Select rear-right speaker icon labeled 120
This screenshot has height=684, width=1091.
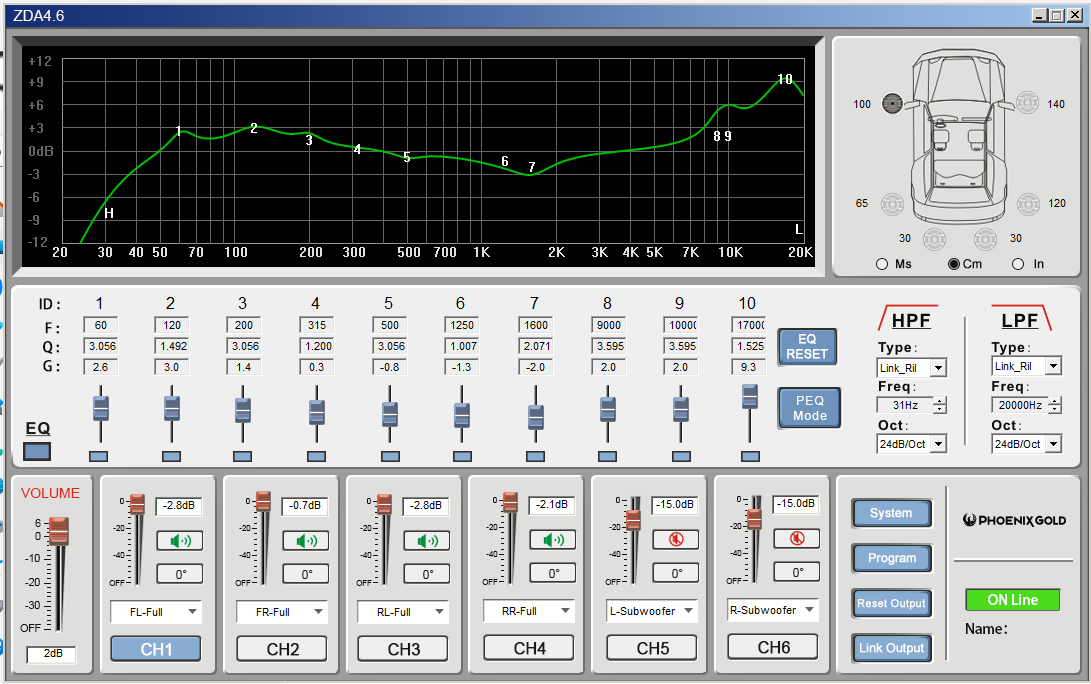pos(1028,204)
